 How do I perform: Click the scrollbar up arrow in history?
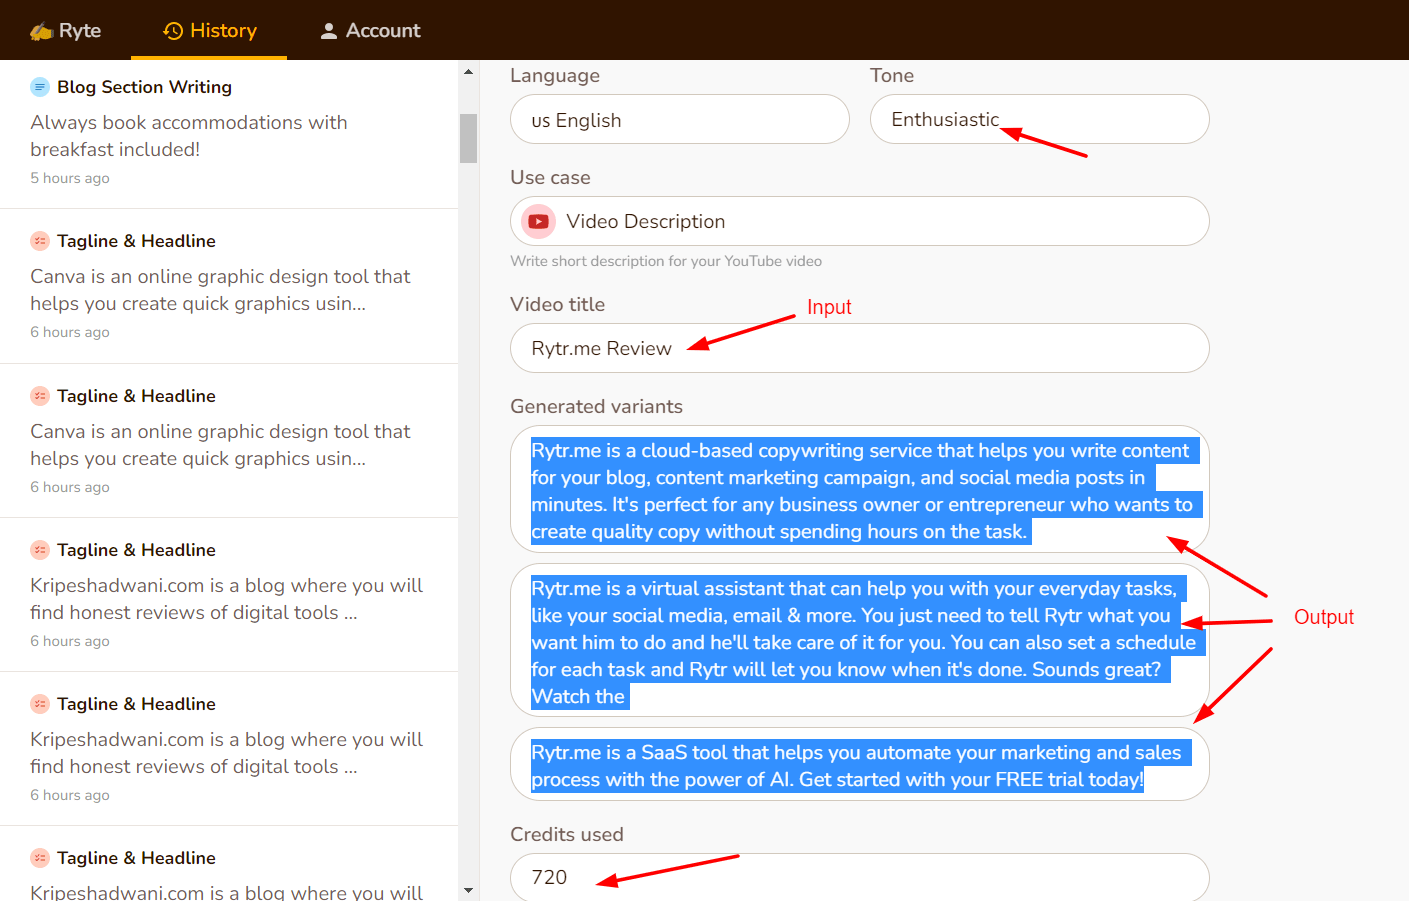tap(468, 72)
